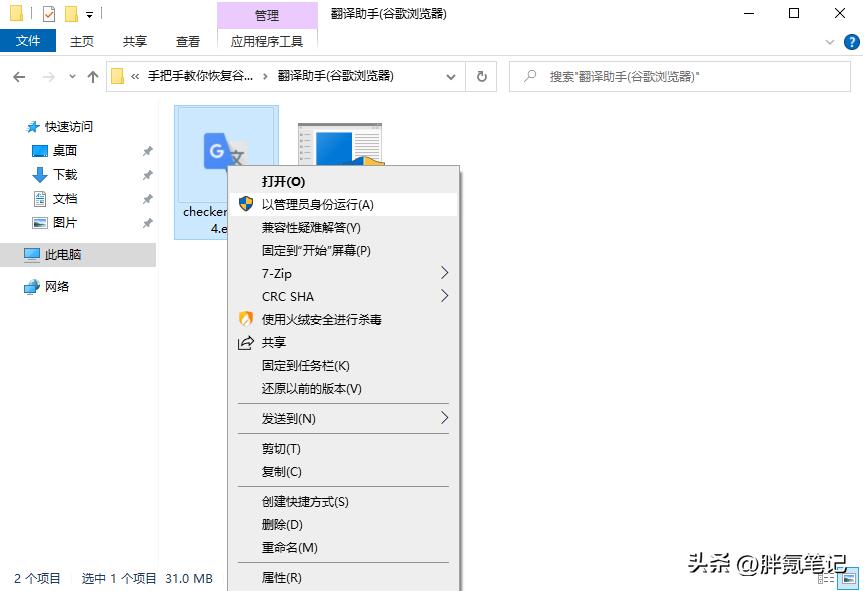Open 图片 in the sidebar

coord(62,222)
